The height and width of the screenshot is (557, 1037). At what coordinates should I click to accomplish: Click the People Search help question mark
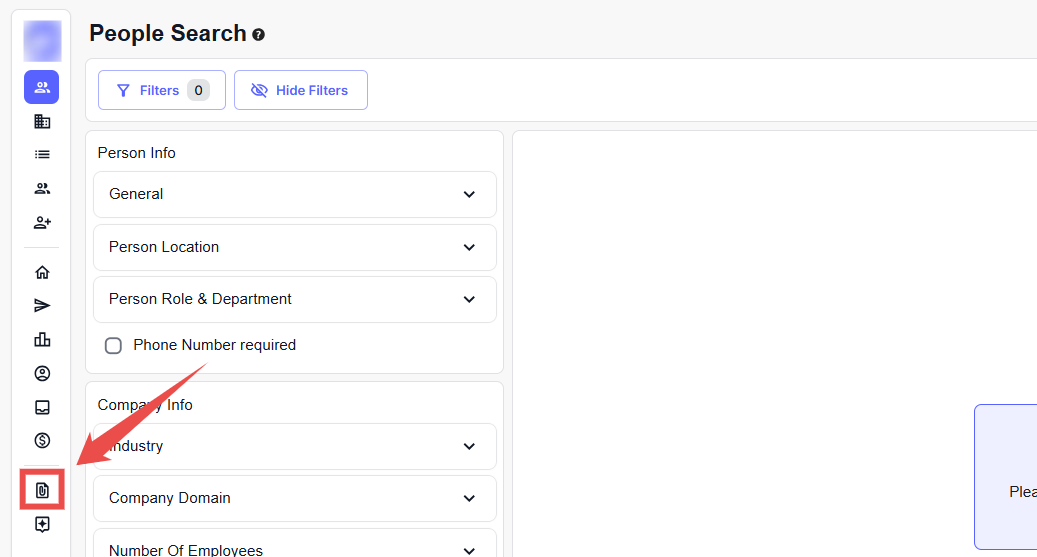point(259,35)
